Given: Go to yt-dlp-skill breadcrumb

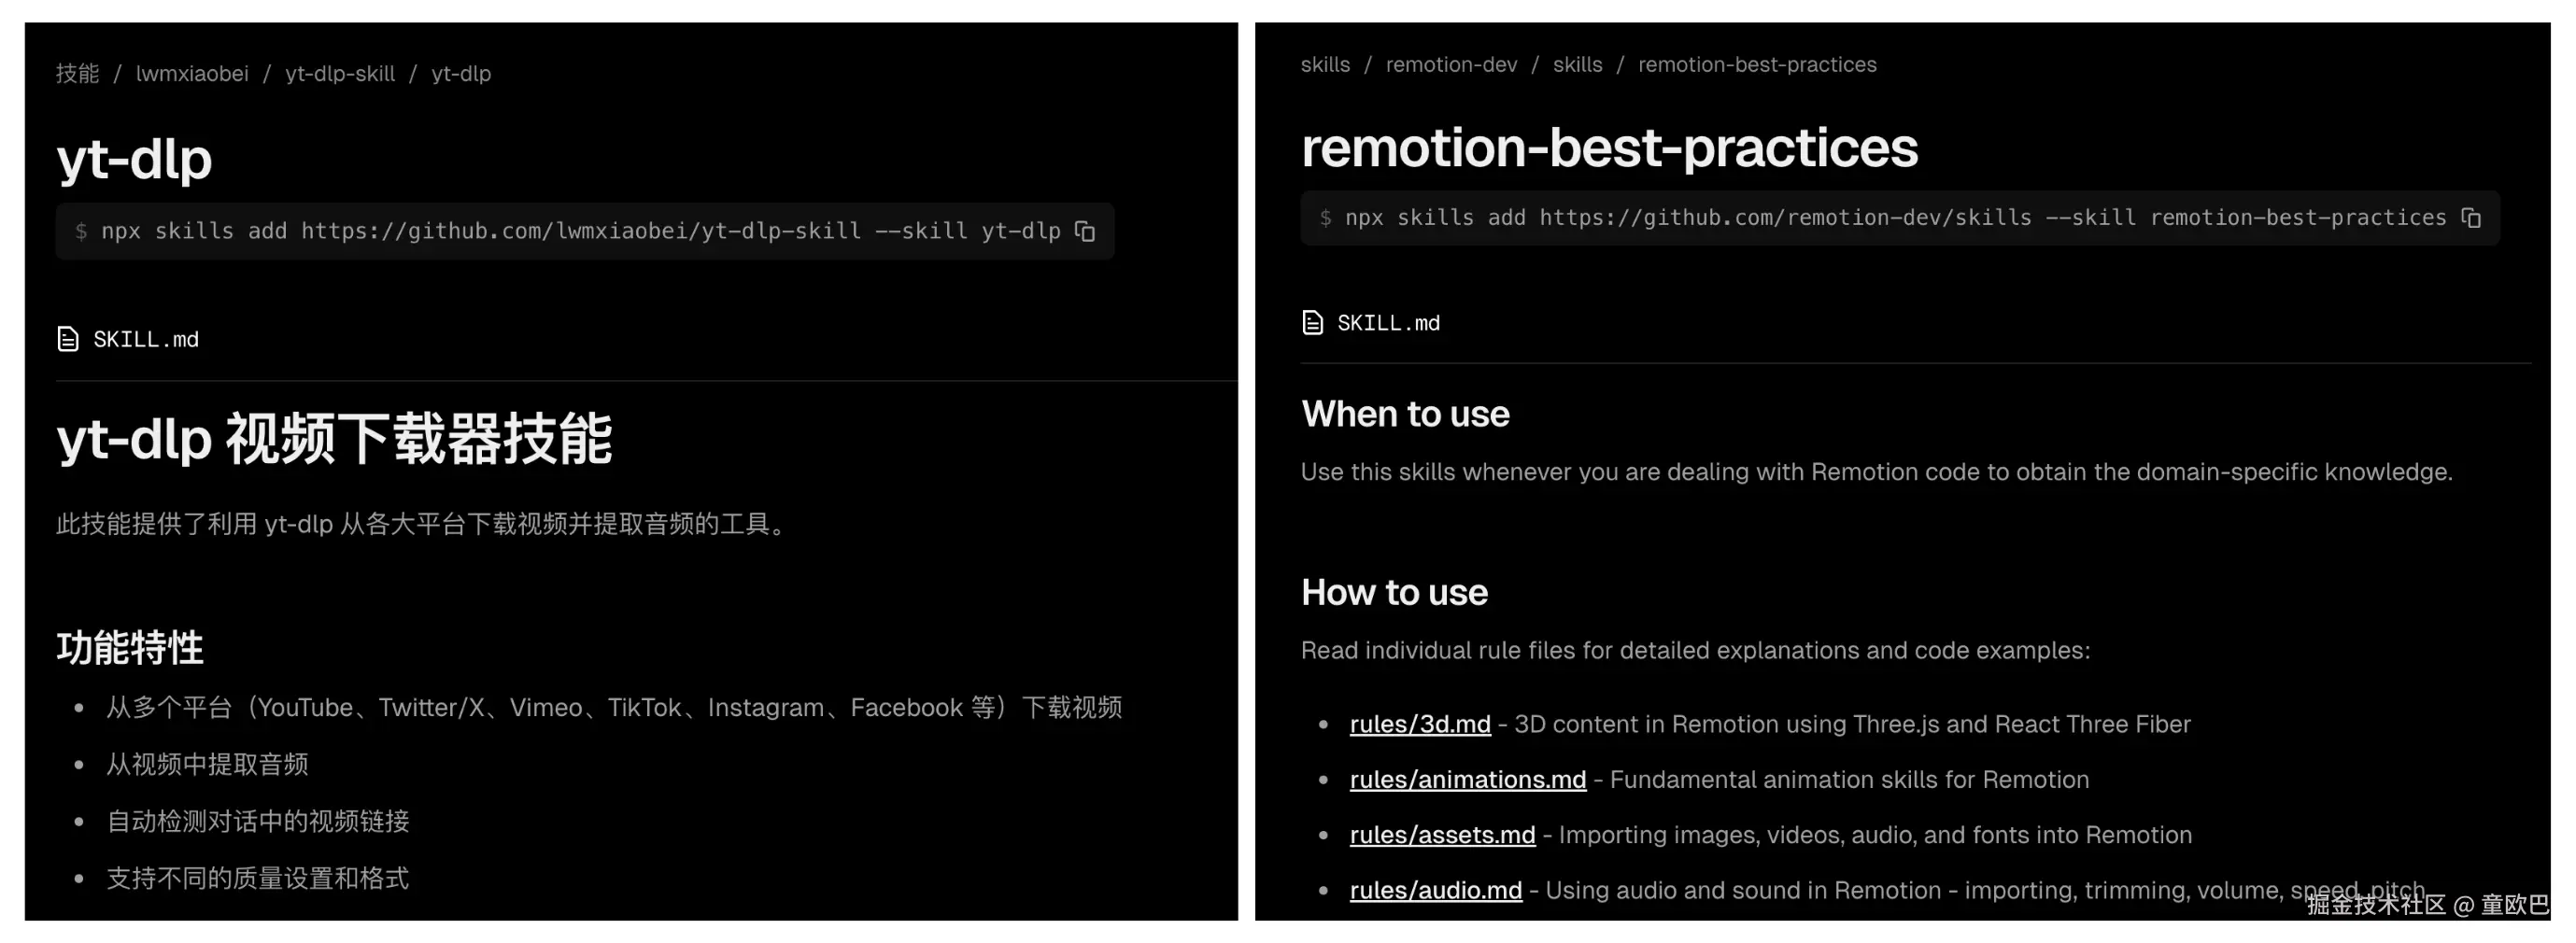Looking at the screenshot, I should click(340, 73).
